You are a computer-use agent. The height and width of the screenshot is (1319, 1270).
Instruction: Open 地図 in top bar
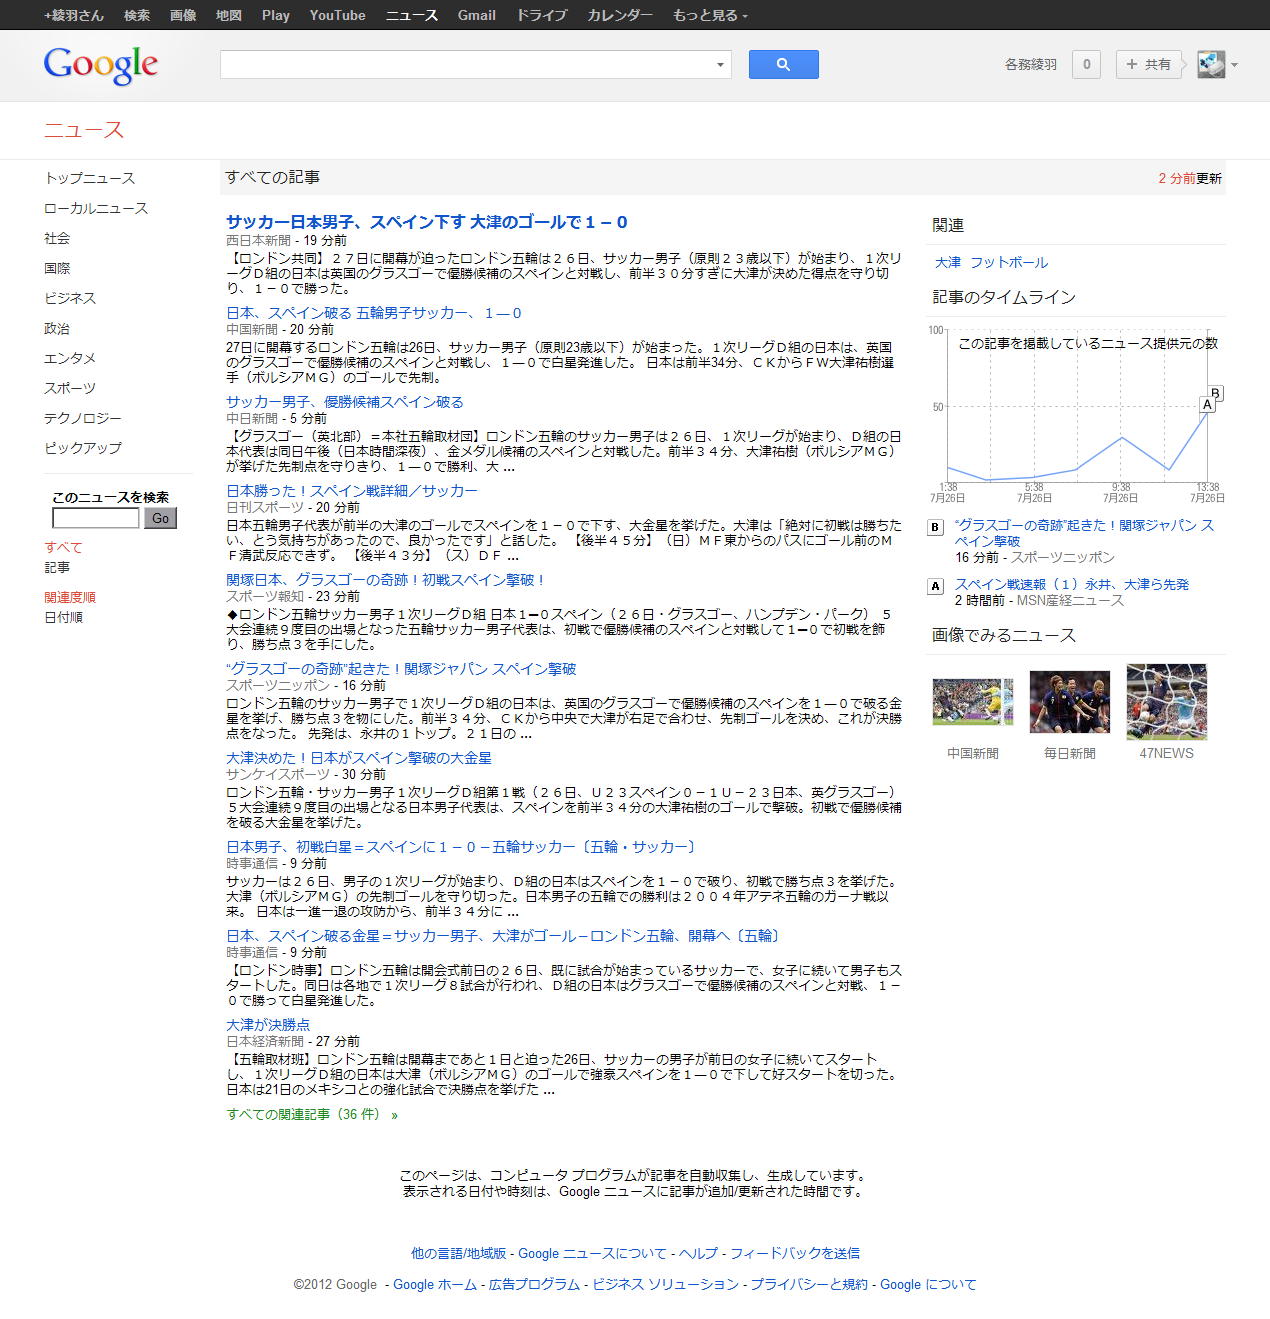(229, 15)
